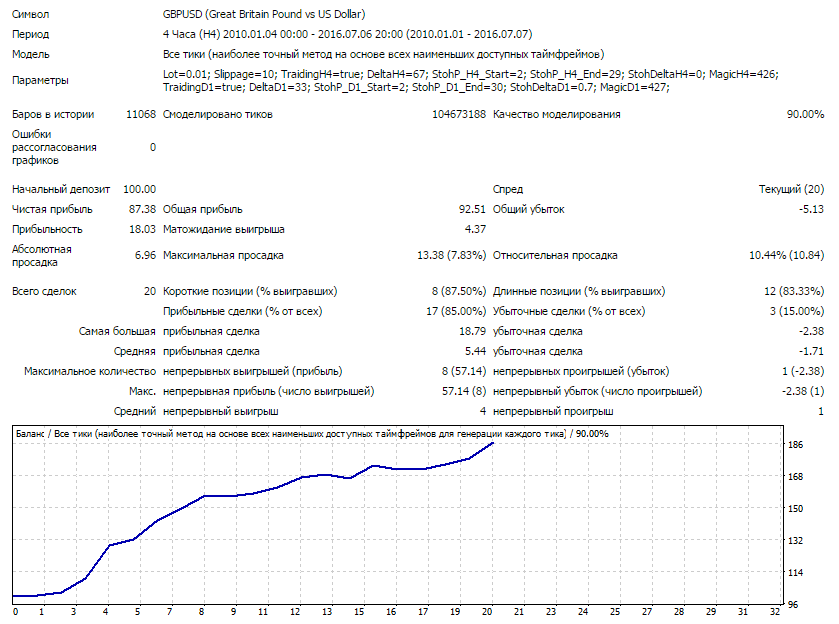
Task: Click the parameters line starting with Lot=0.01
Action: [470, 74]
